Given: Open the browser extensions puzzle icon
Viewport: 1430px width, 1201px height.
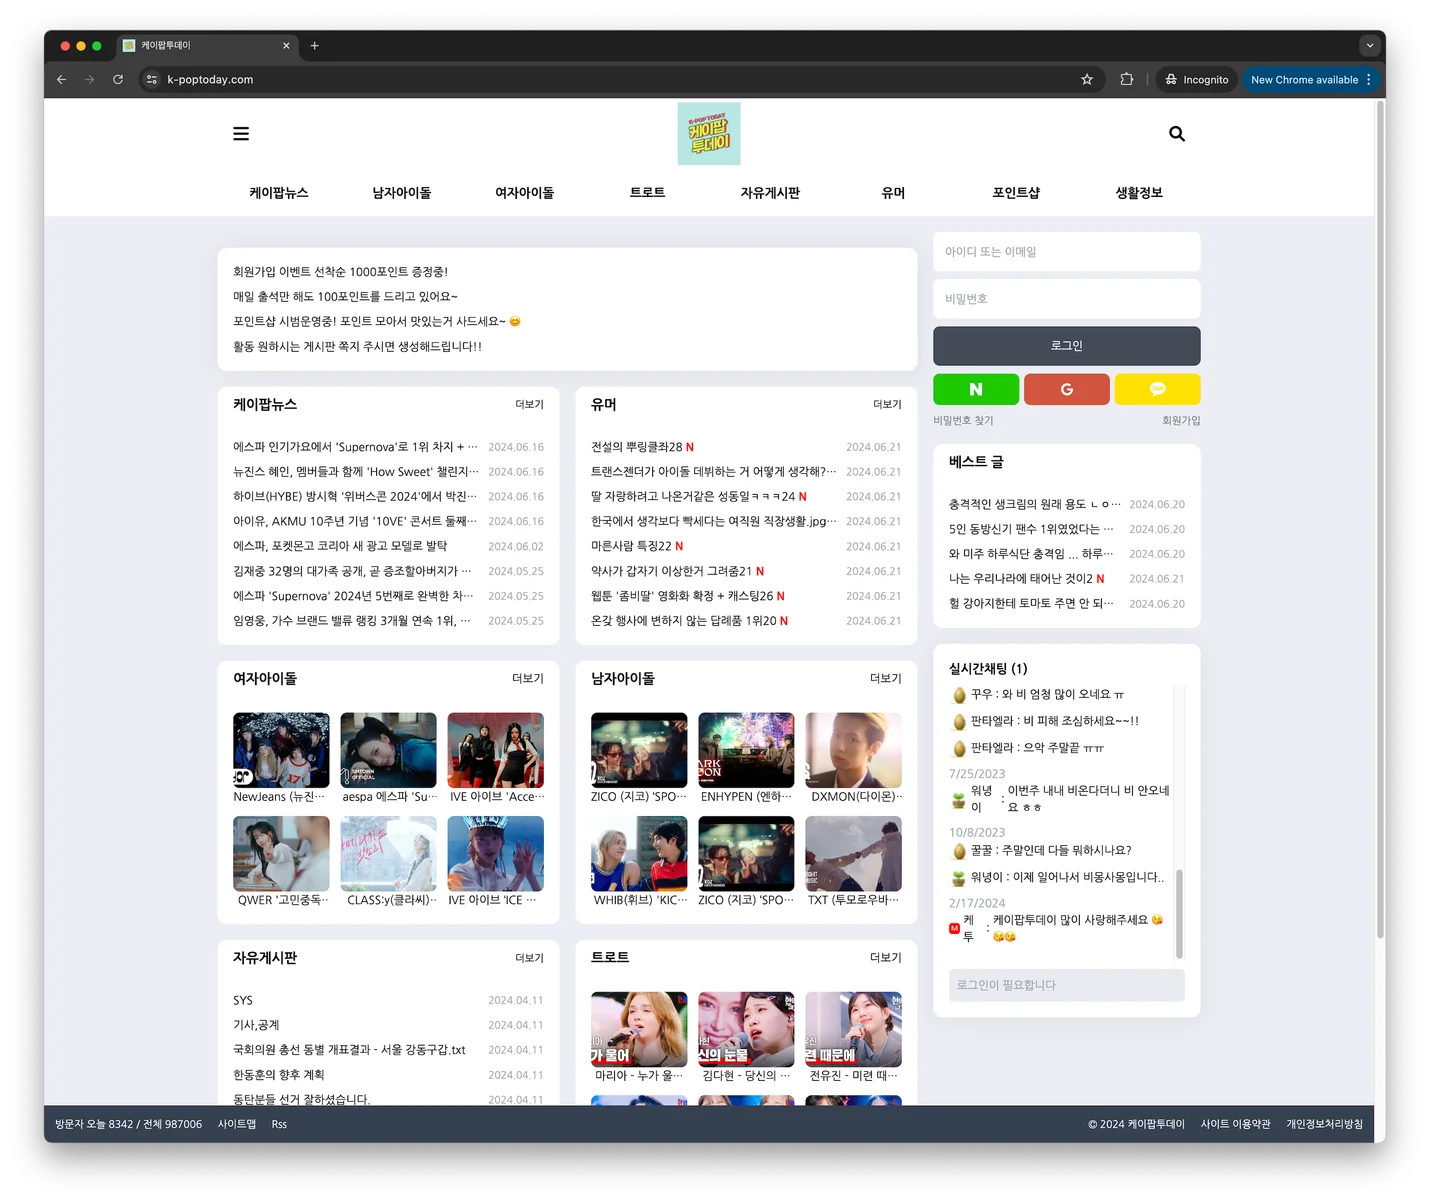Looking at the screenshot, I should 1127,79.
